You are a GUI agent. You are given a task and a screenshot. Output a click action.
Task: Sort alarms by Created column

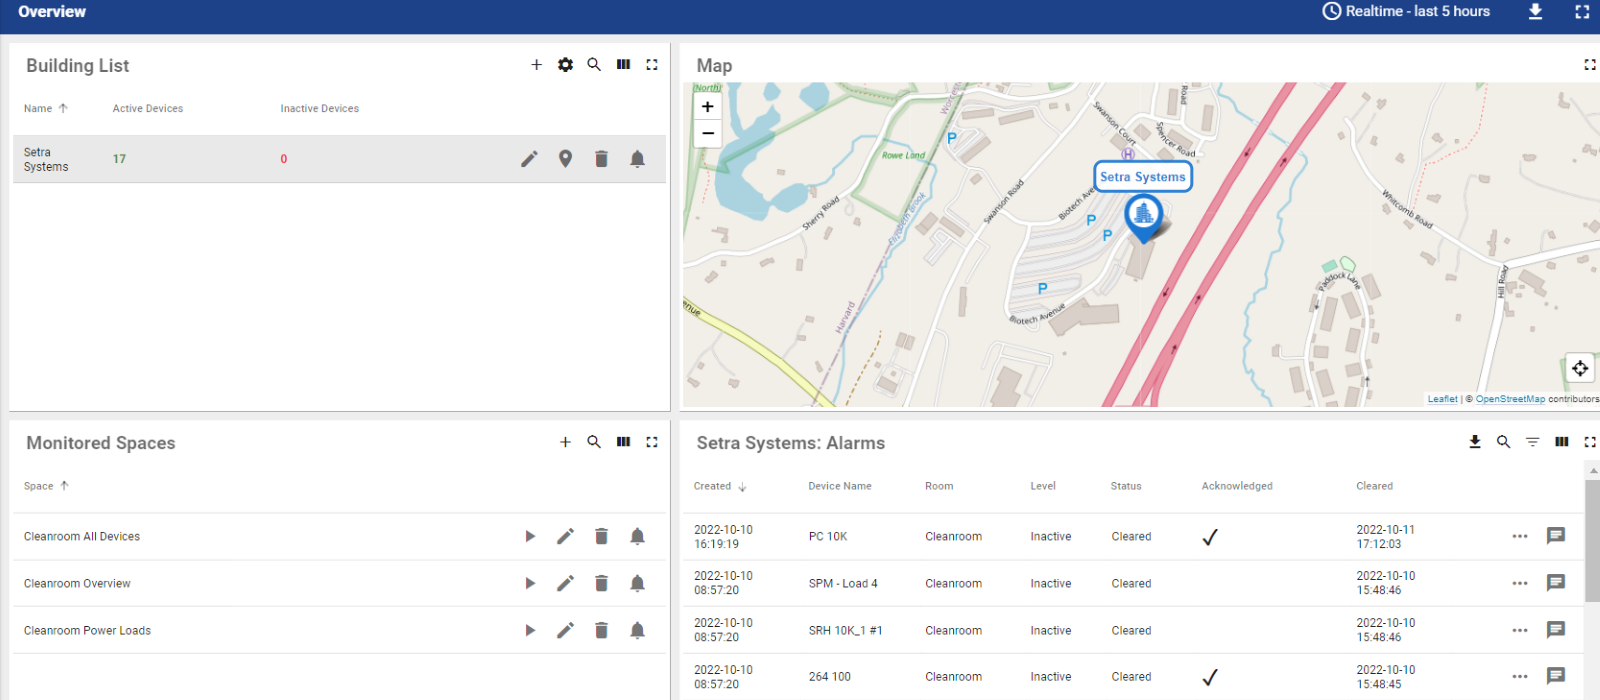[x=720, y=486]
